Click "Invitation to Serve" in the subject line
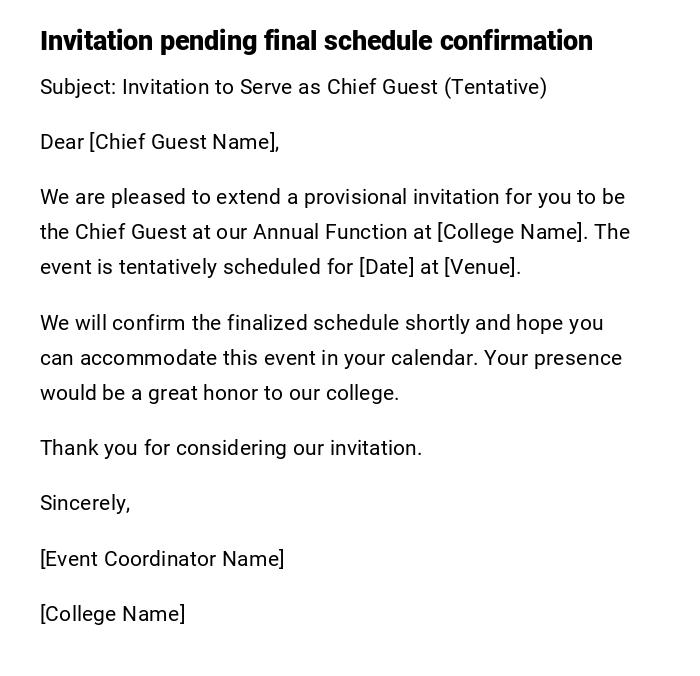 point(205,87)
